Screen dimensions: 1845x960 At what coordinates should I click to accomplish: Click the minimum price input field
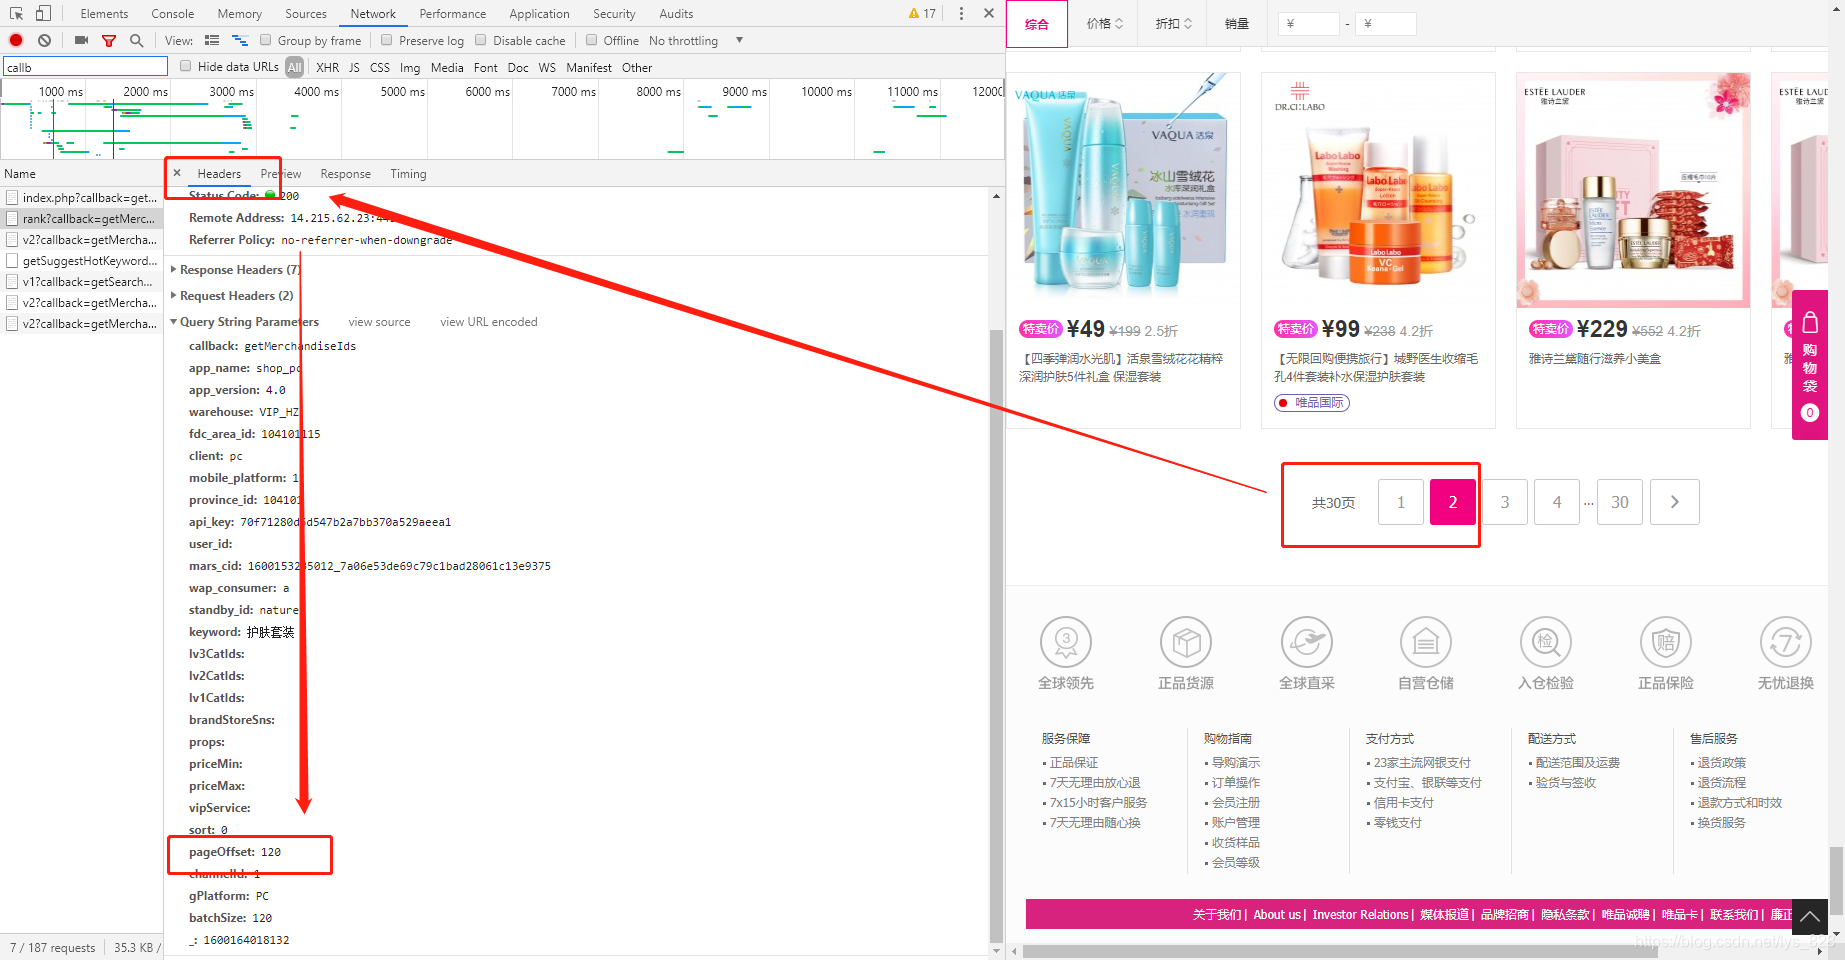(x=1308, y=23)
